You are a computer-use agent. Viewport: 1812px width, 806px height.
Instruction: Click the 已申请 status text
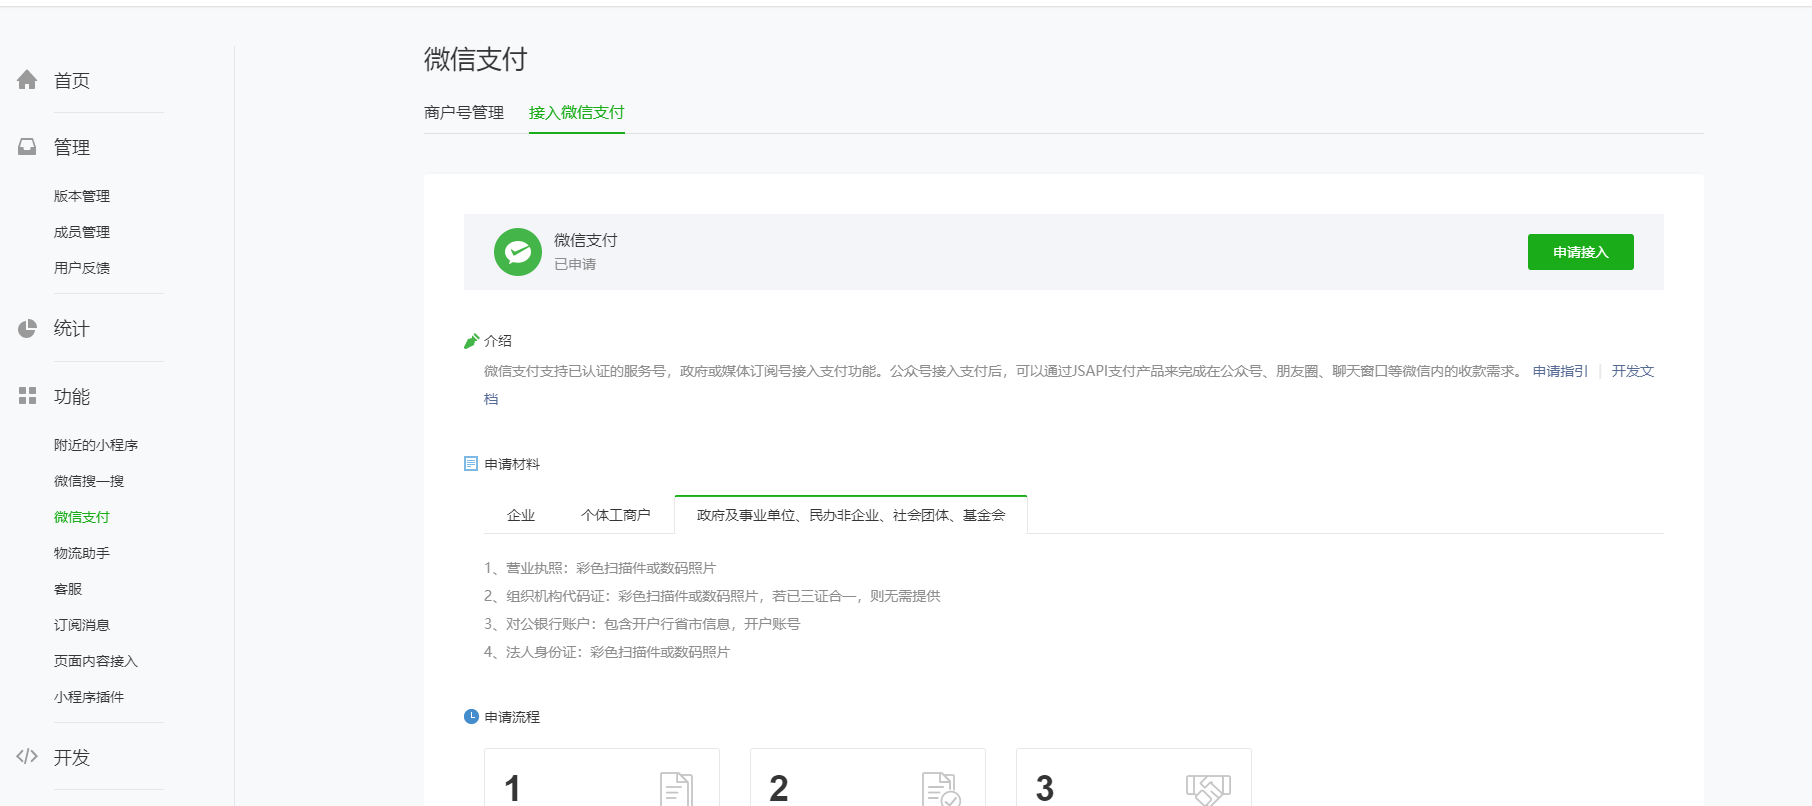[575, 265]
